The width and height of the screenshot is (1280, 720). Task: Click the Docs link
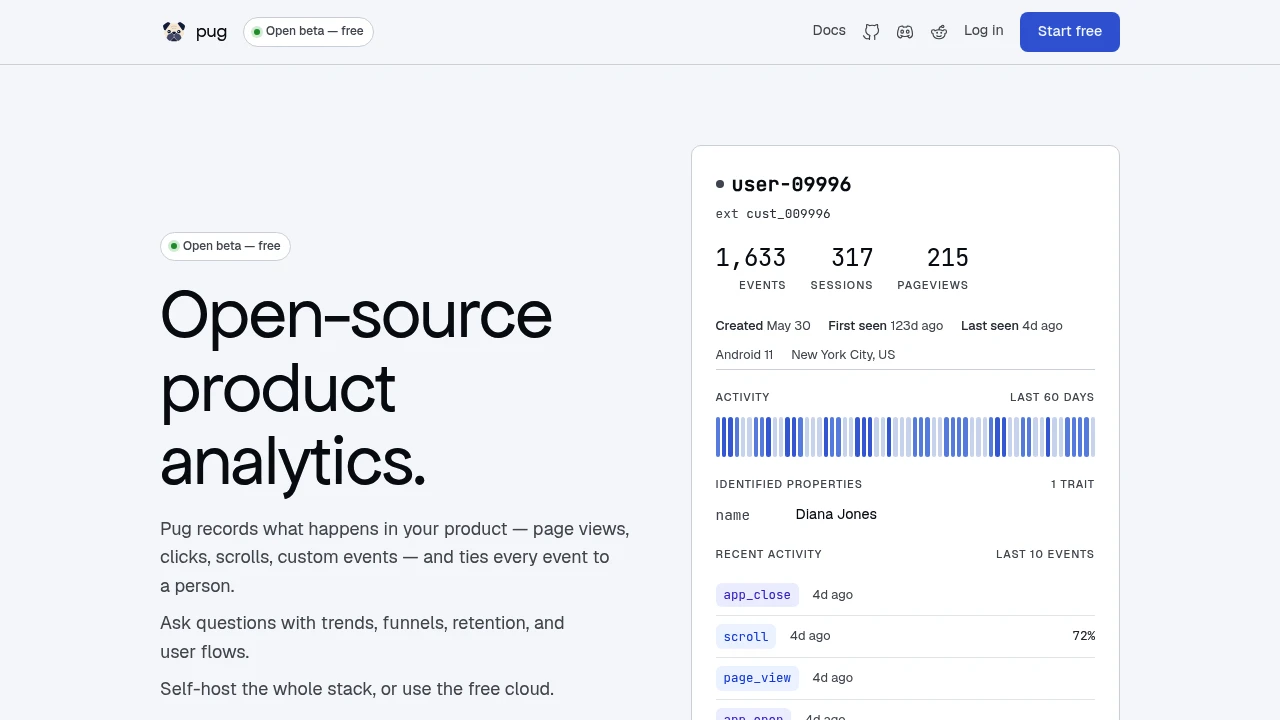point(829,31)
